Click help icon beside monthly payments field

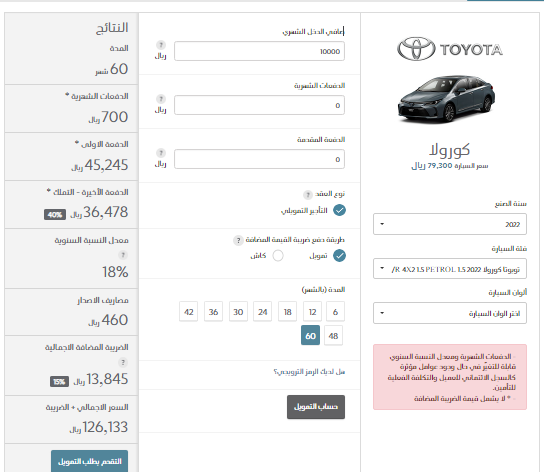point(161,99)
